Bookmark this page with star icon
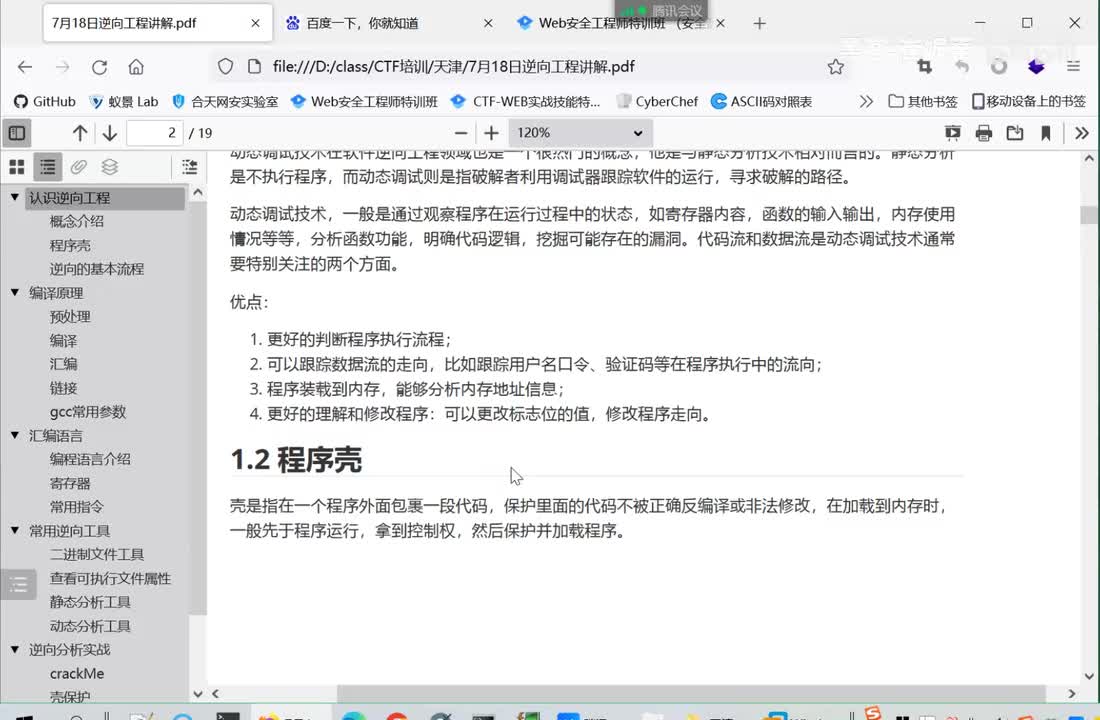 click(836, 67)
